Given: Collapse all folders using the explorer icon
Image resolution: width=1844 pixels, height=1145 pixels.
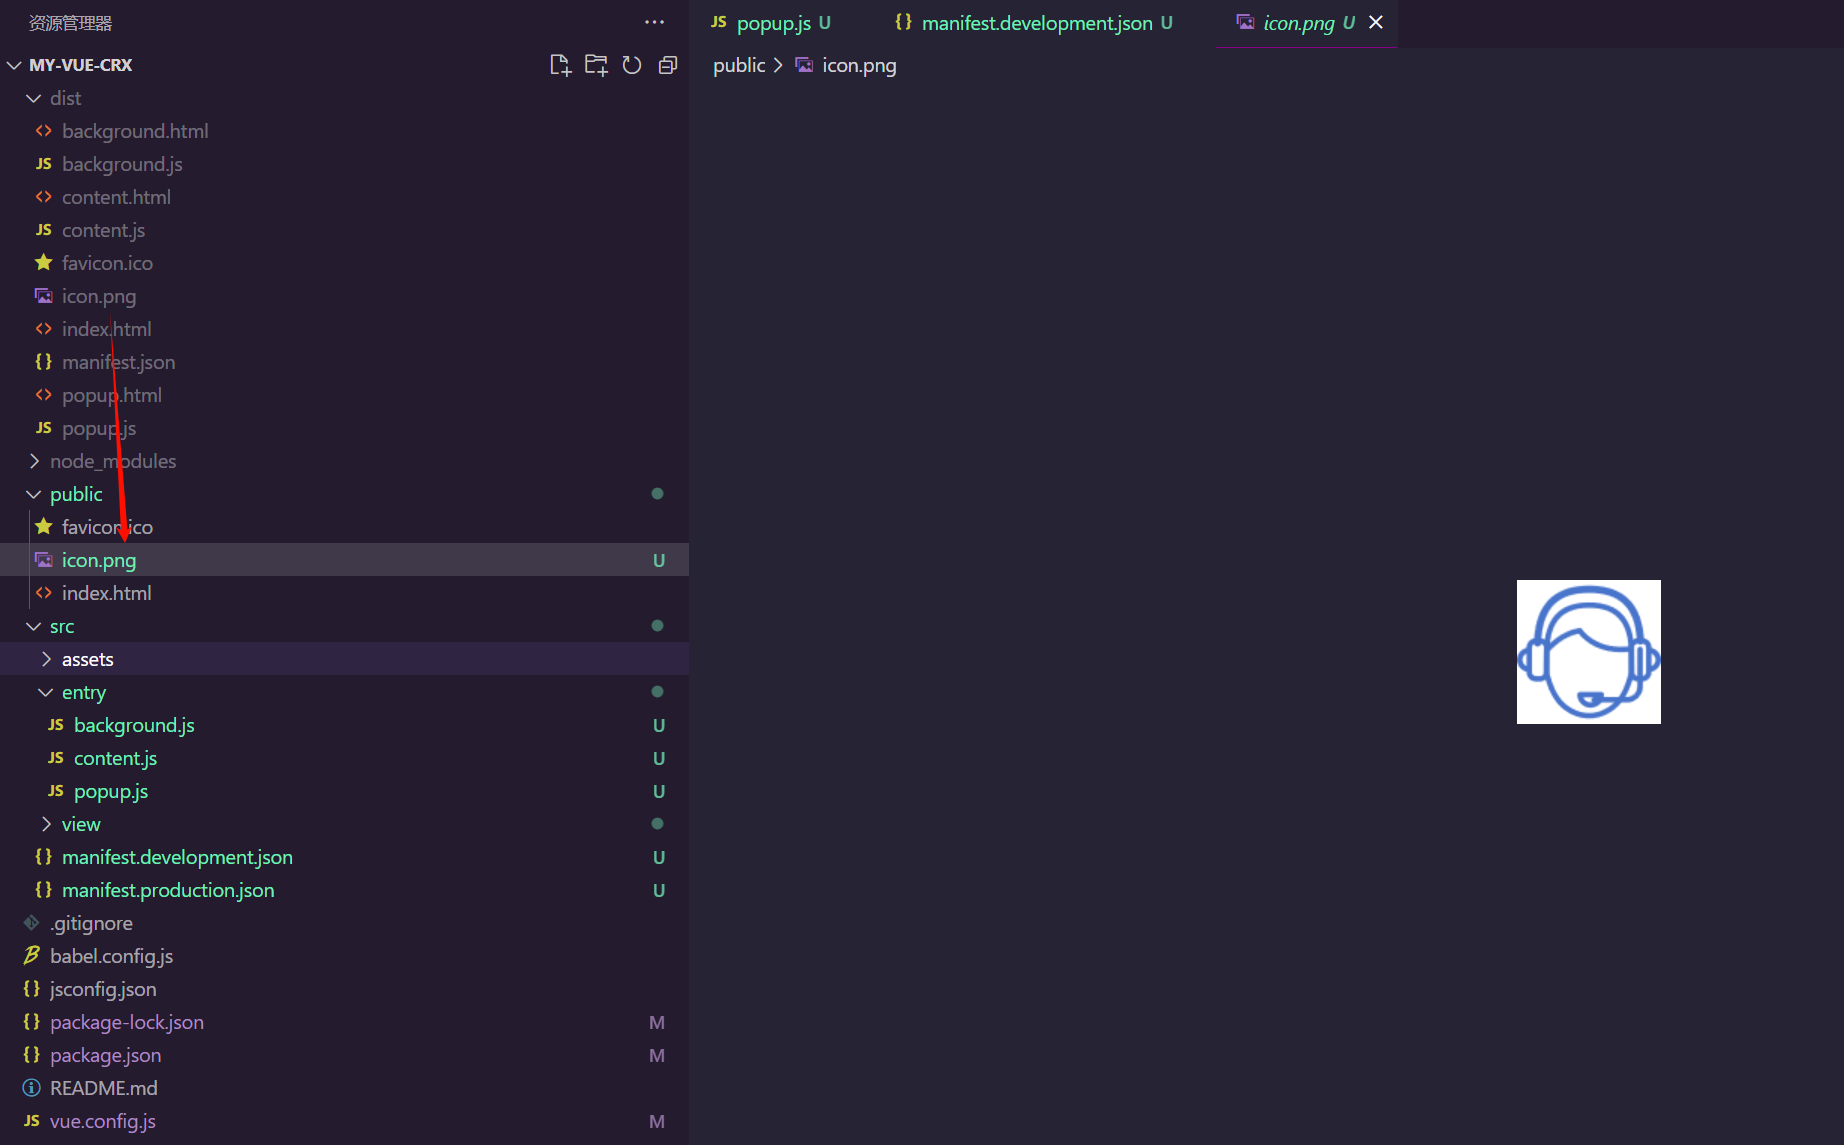Looking at the screenshot, I should [x=668, y=65].
